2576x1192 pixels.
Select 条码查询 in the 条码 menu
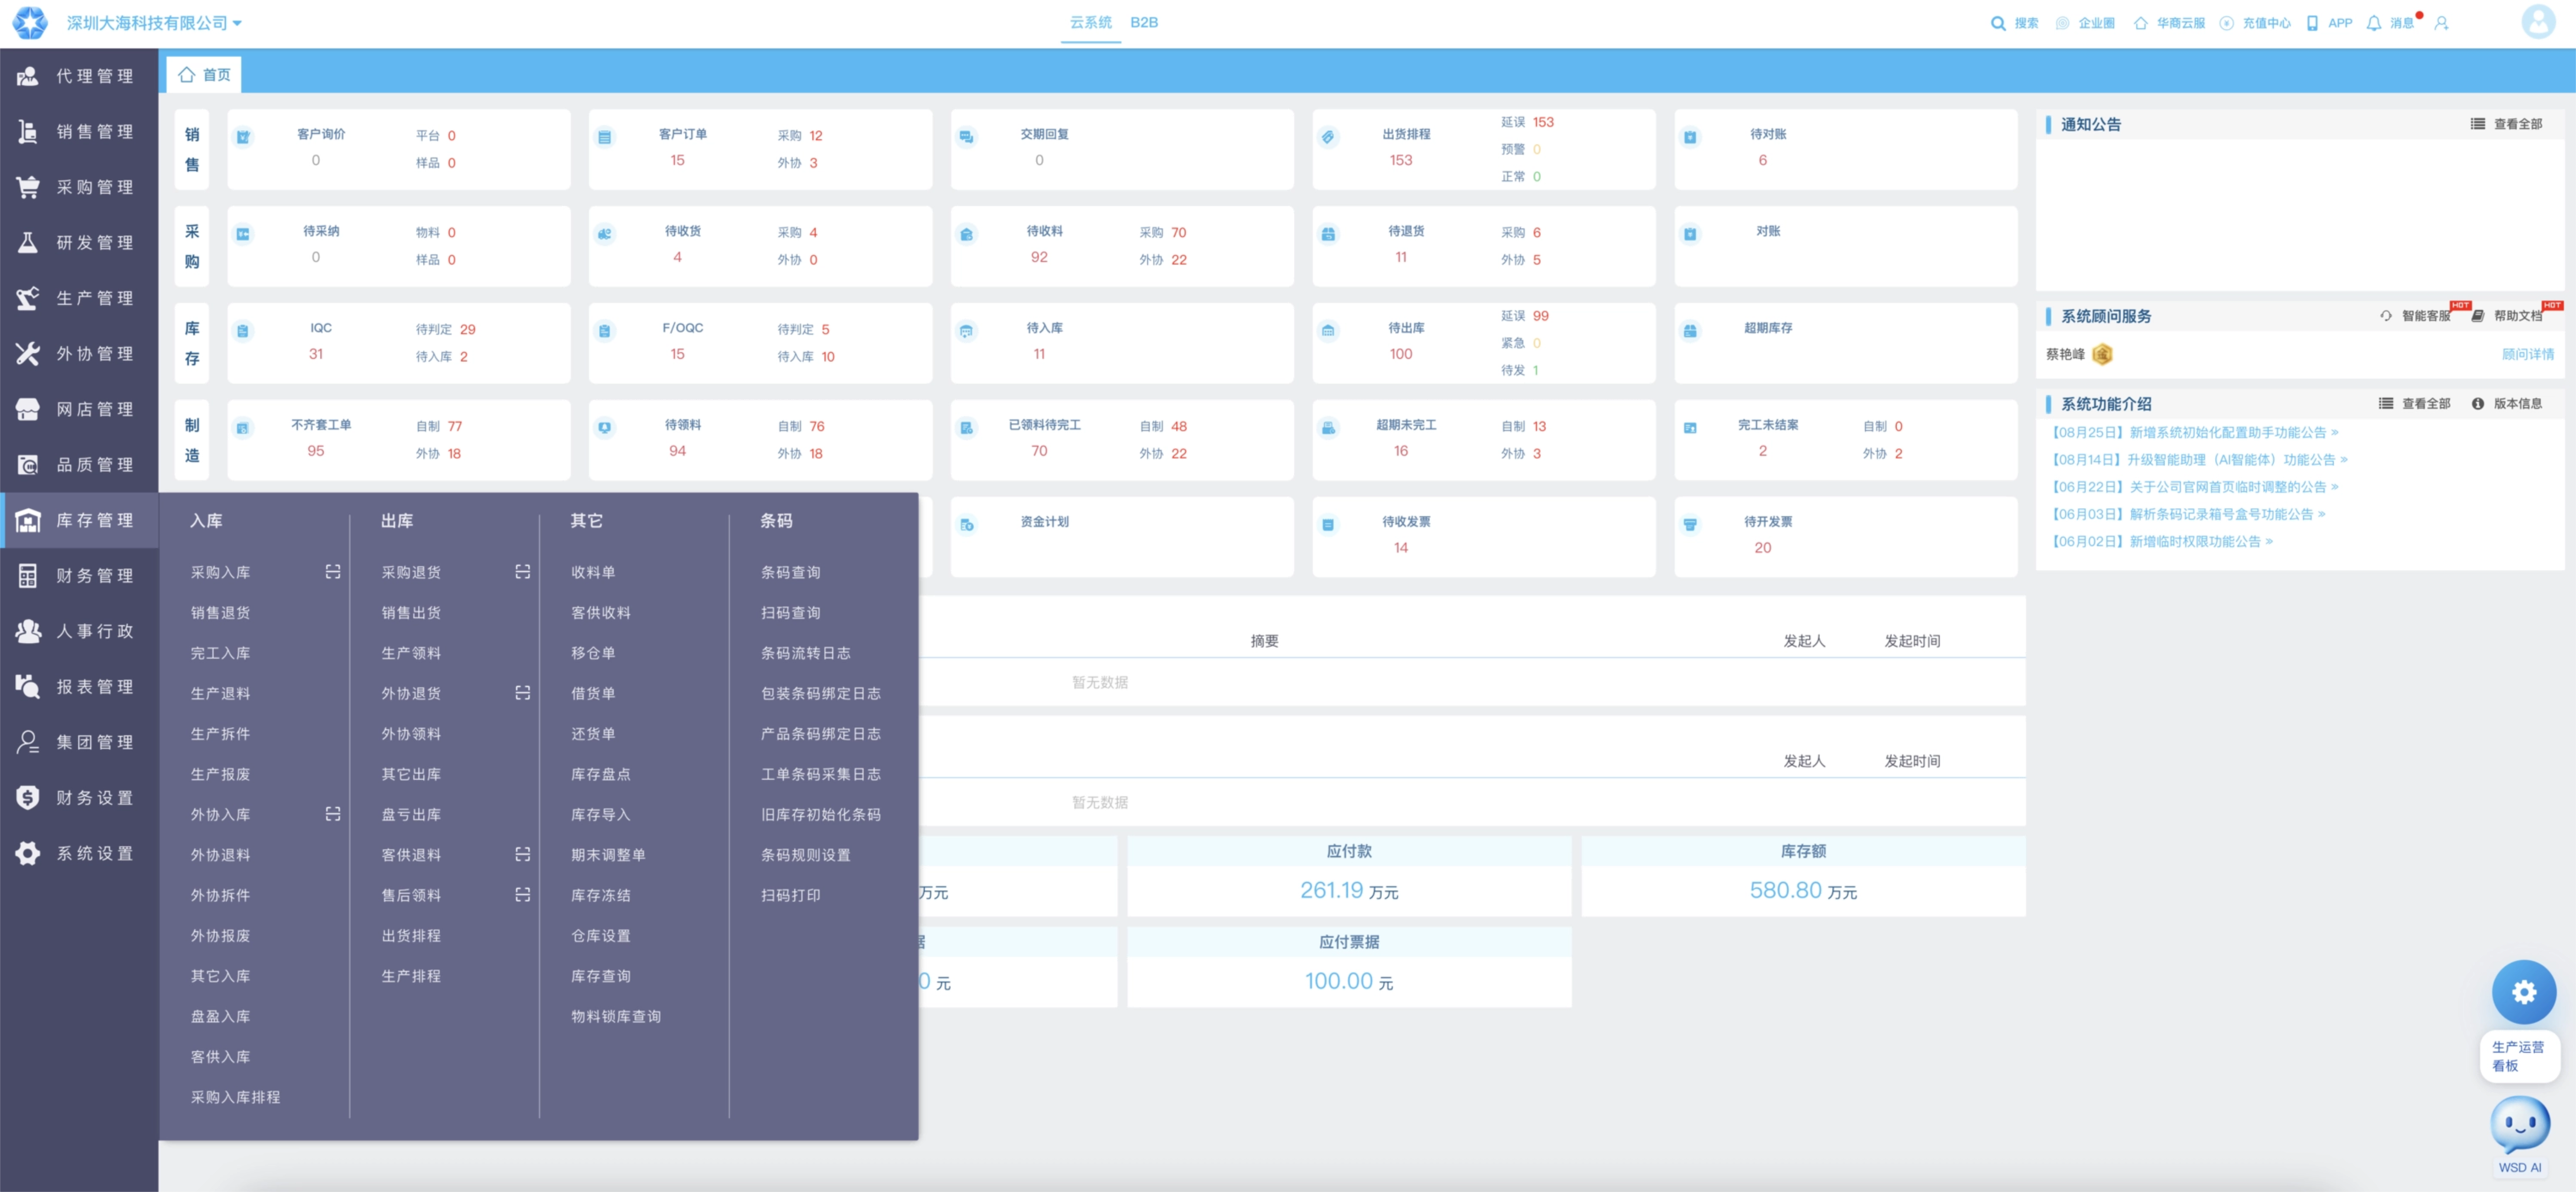pos(790,571)
